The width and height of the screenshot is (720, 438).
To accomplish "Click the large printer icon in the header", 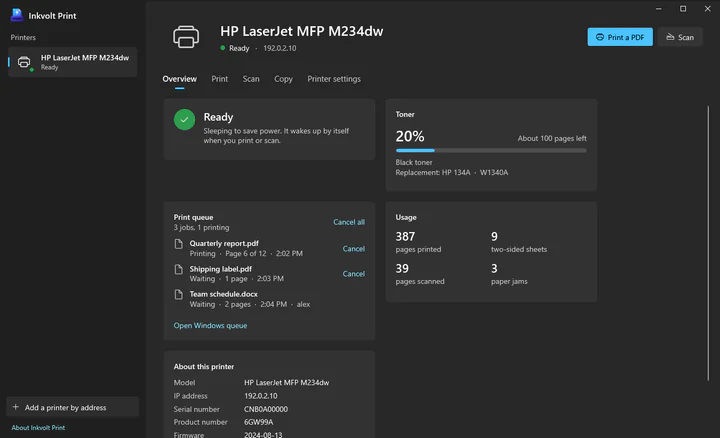I will pos(186,37).
